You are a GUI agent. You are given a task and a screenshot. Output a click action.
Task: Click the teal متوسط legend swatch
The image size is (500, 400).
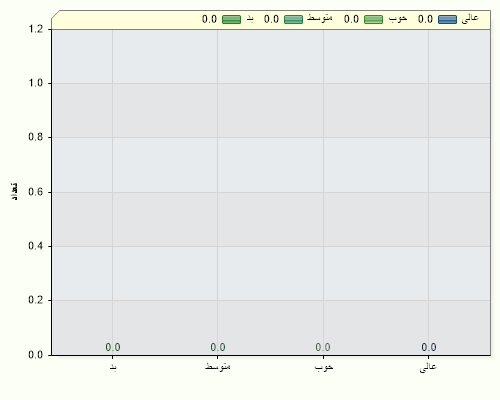click(x=293, y=19)
